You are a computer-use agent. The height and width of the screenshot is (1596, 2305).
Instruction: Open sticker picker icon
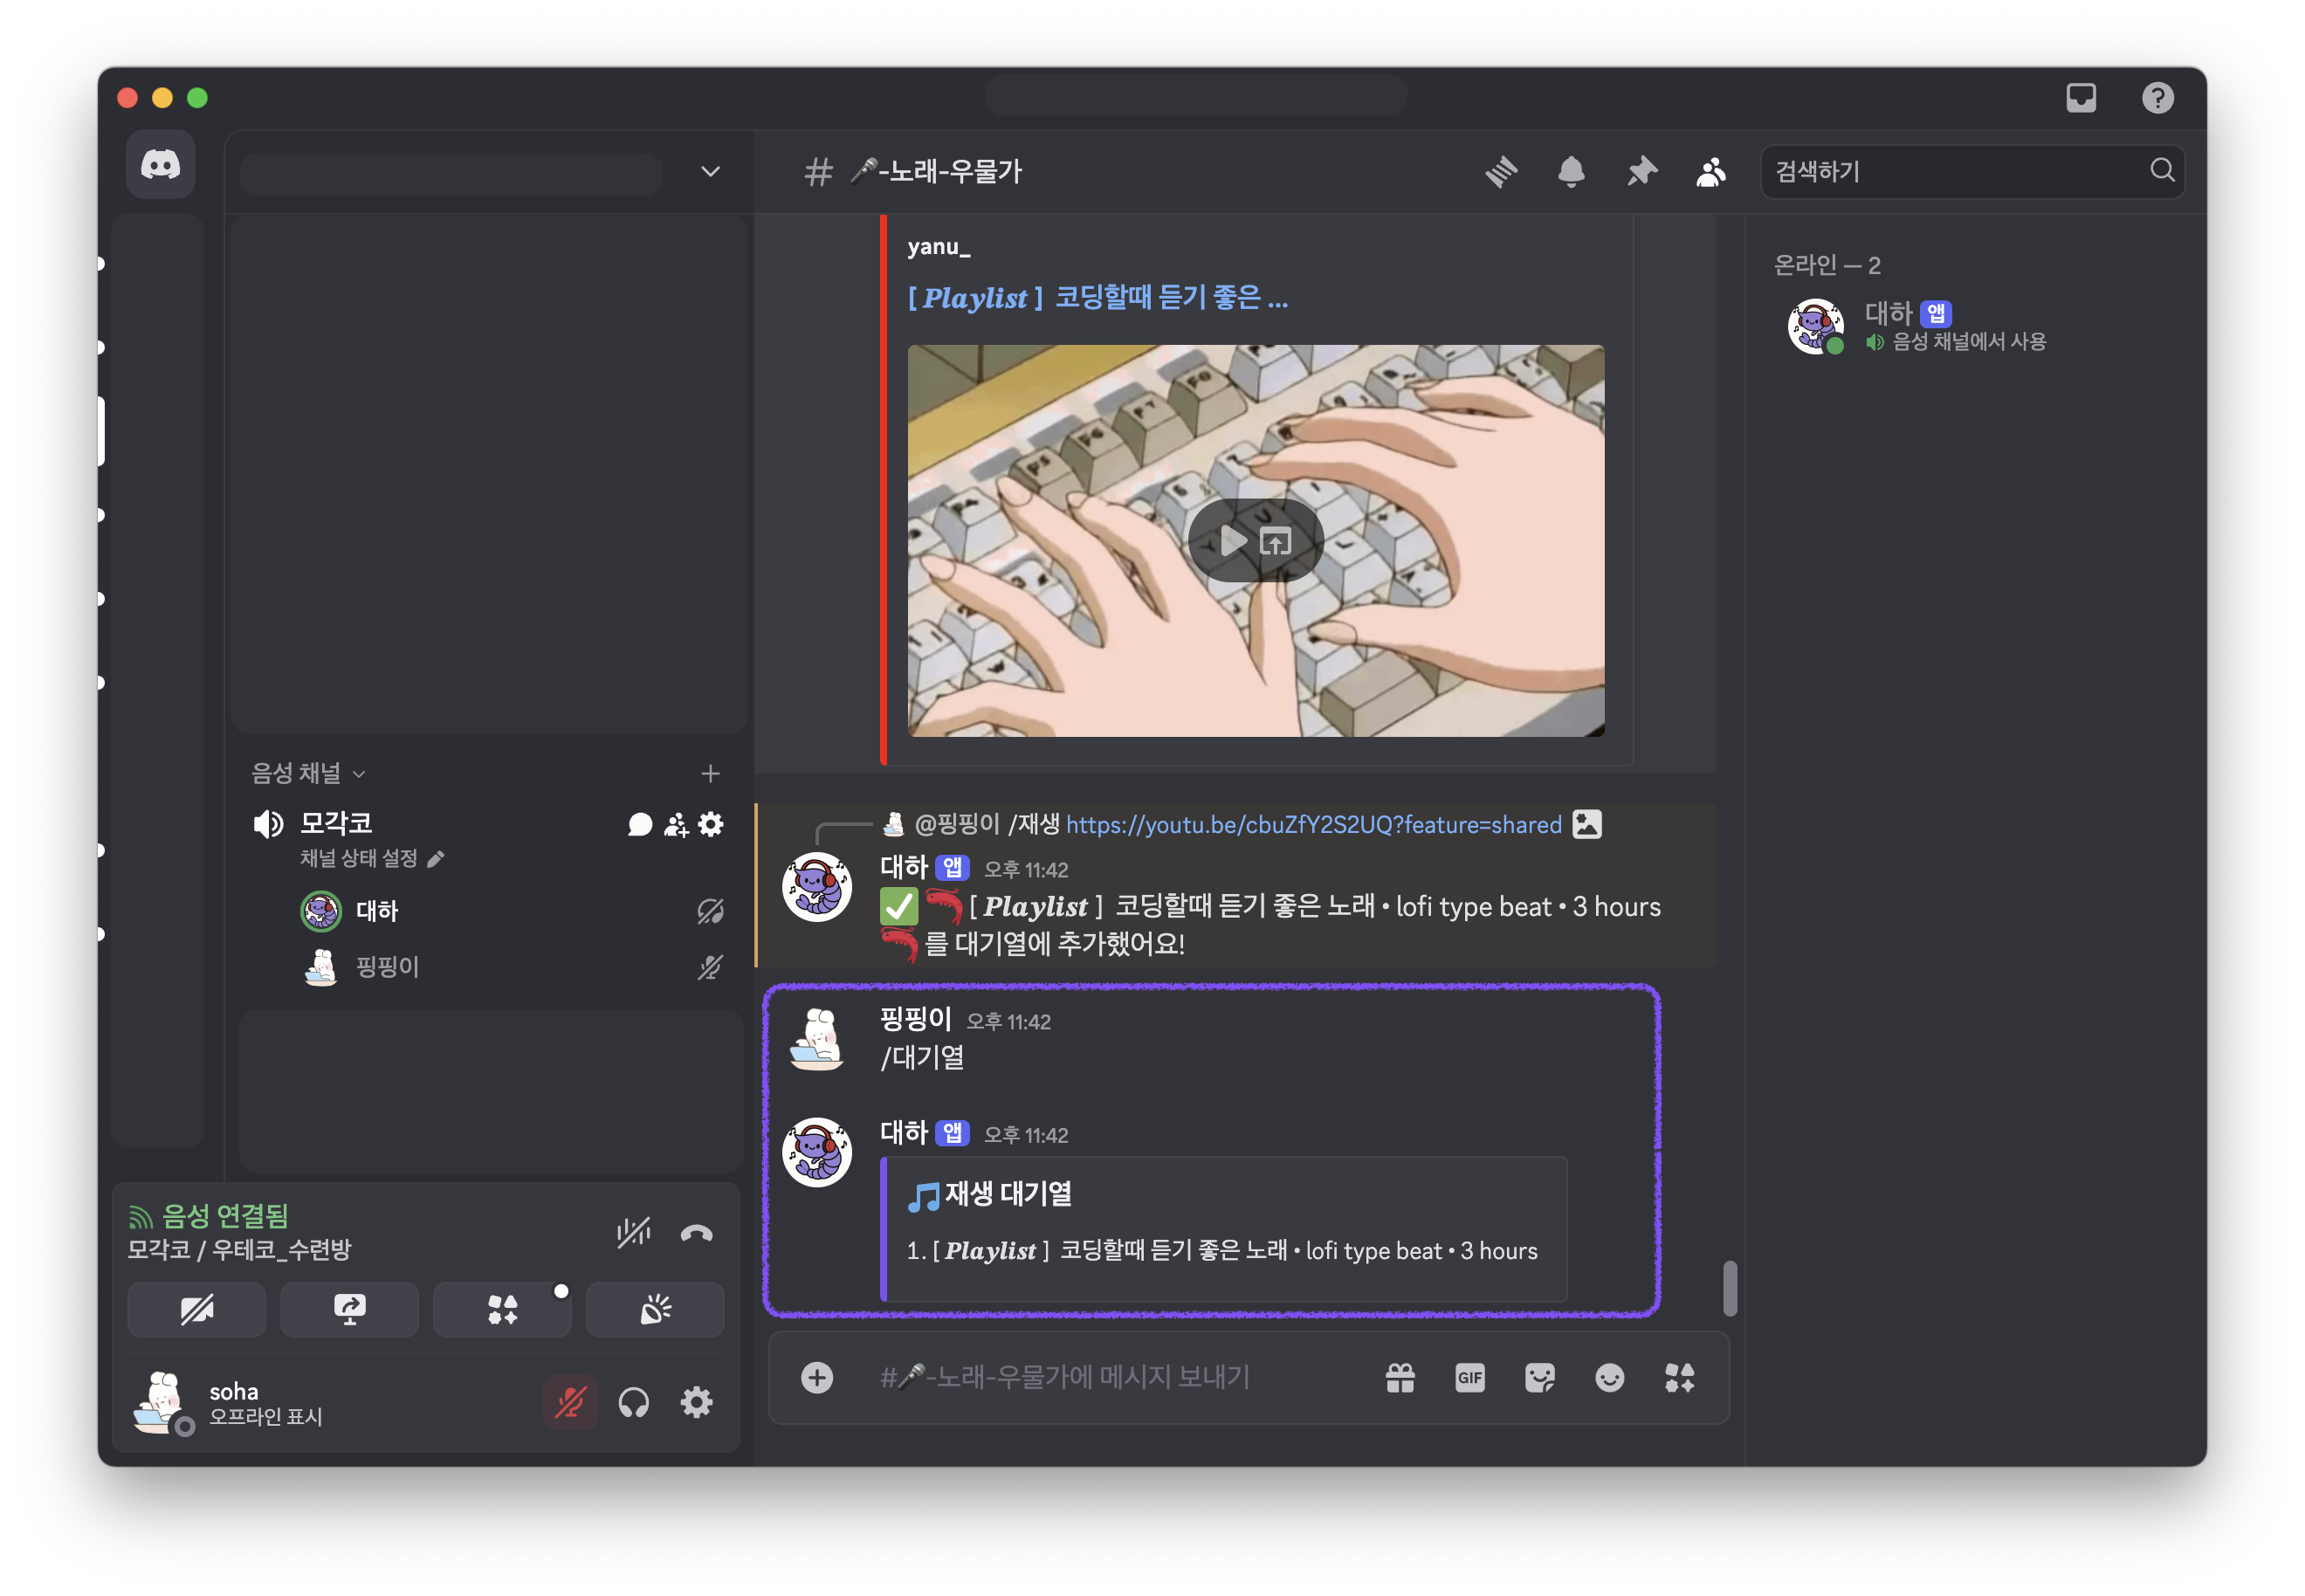[x=1540, y=1378]
